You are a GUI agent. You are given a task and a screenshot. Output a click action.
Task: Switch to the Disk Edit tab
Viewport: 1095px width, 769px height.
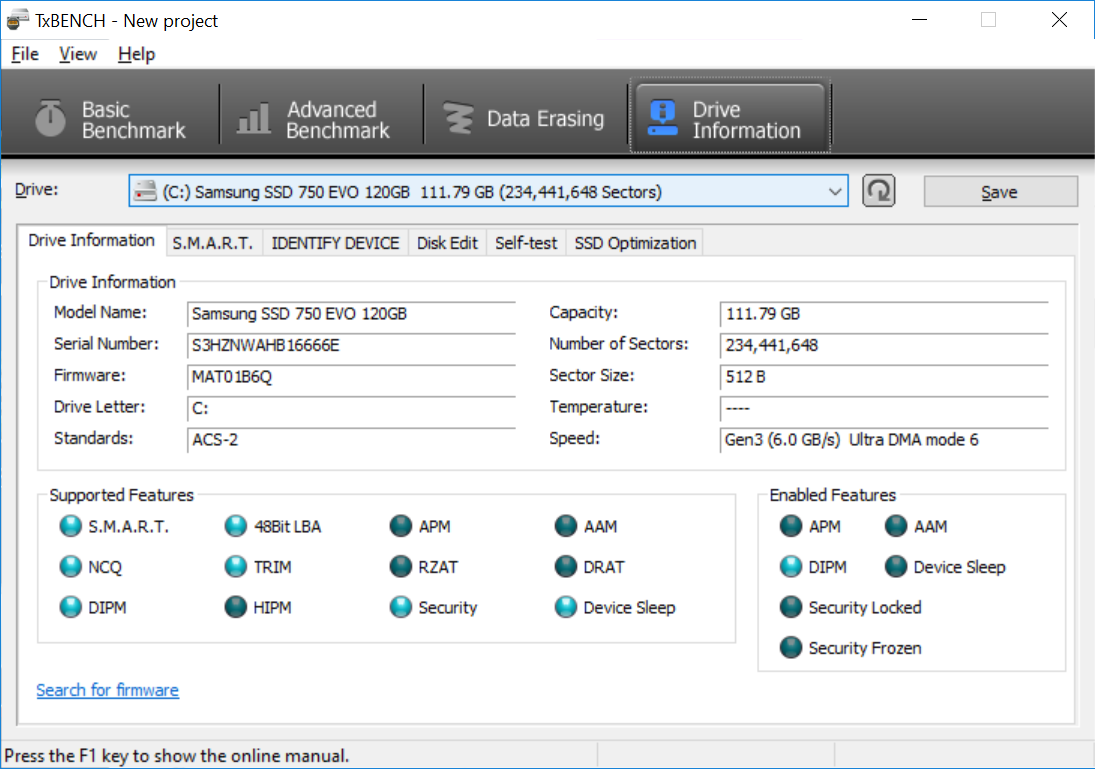447,243
